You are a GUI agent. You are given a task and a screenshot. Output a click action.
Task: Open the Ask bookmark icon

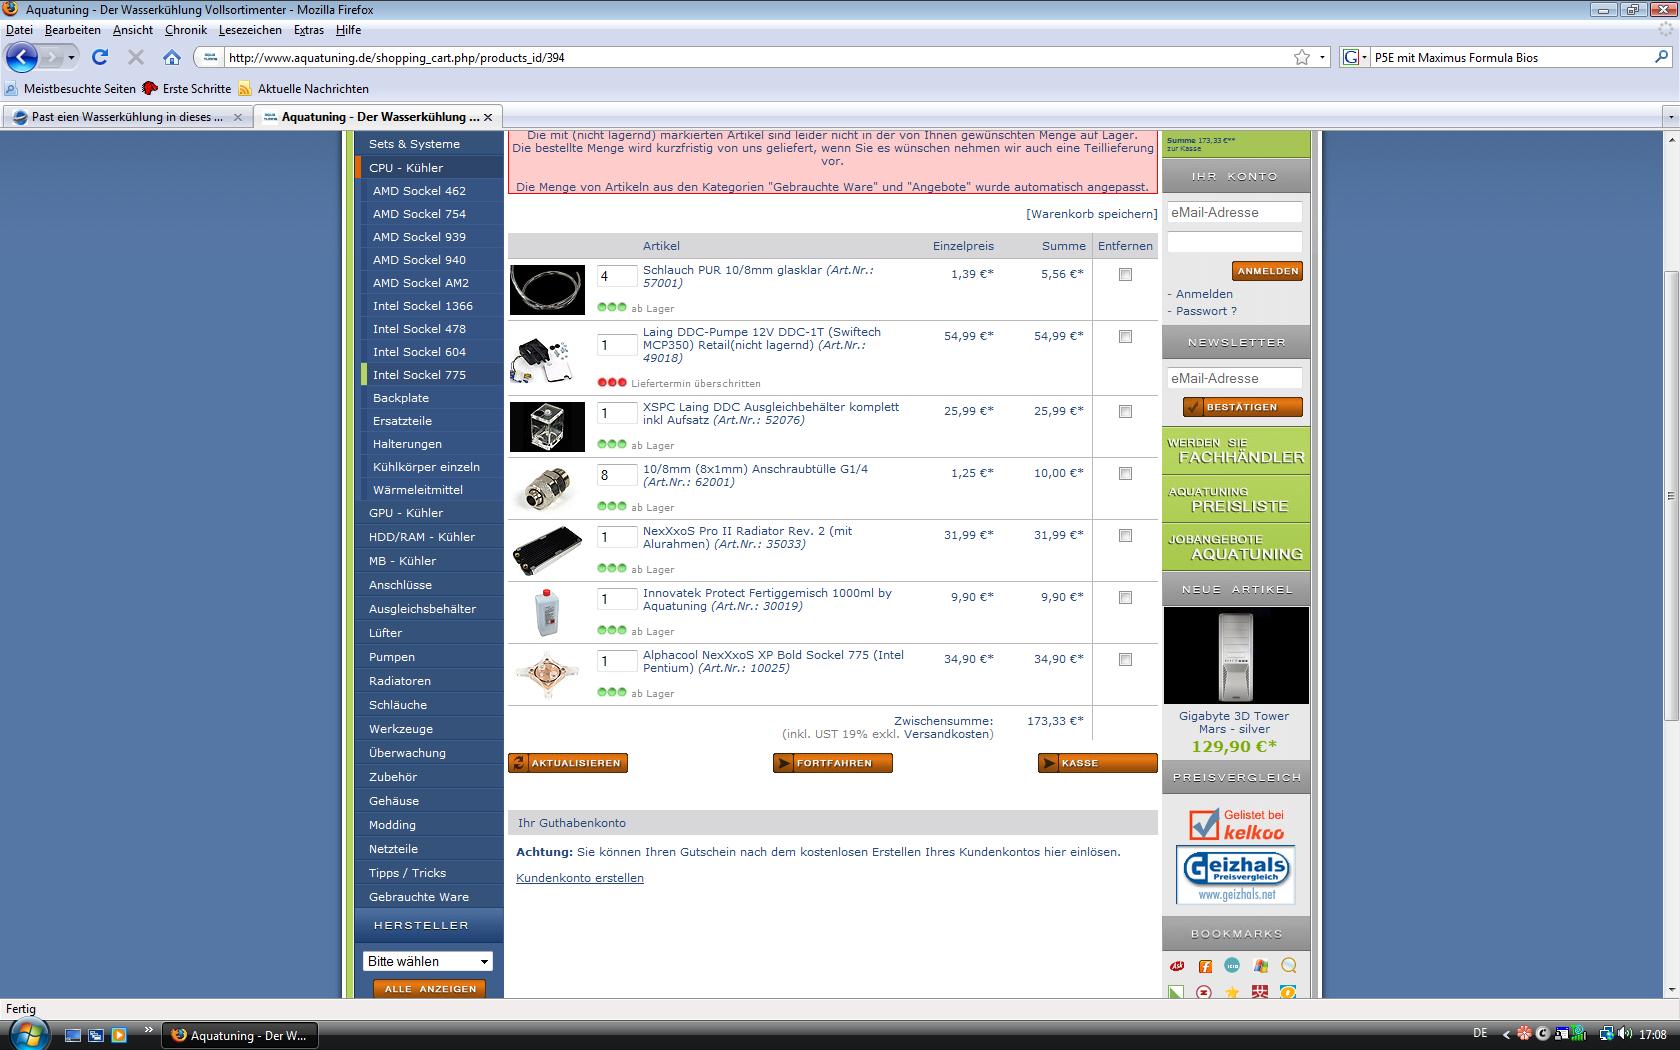(x=1178, y=966)
